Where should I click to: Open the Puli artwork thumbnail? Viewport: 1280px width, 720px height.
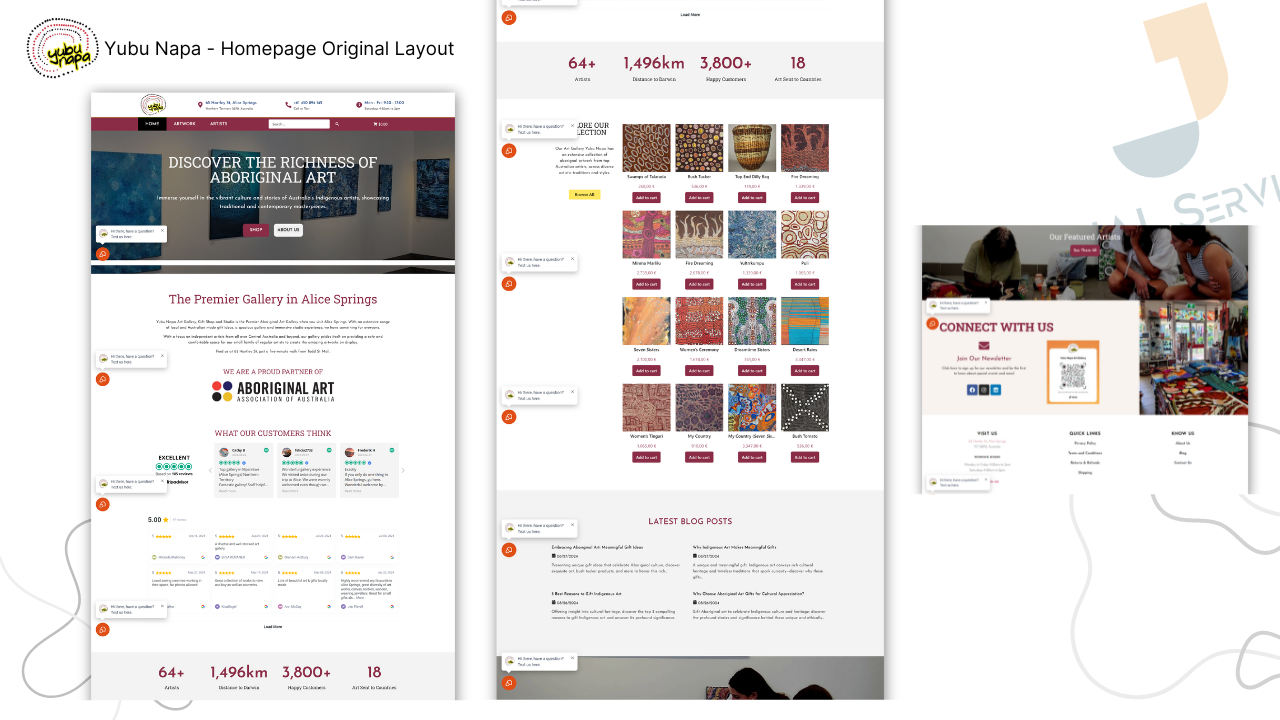click(805, 235)
